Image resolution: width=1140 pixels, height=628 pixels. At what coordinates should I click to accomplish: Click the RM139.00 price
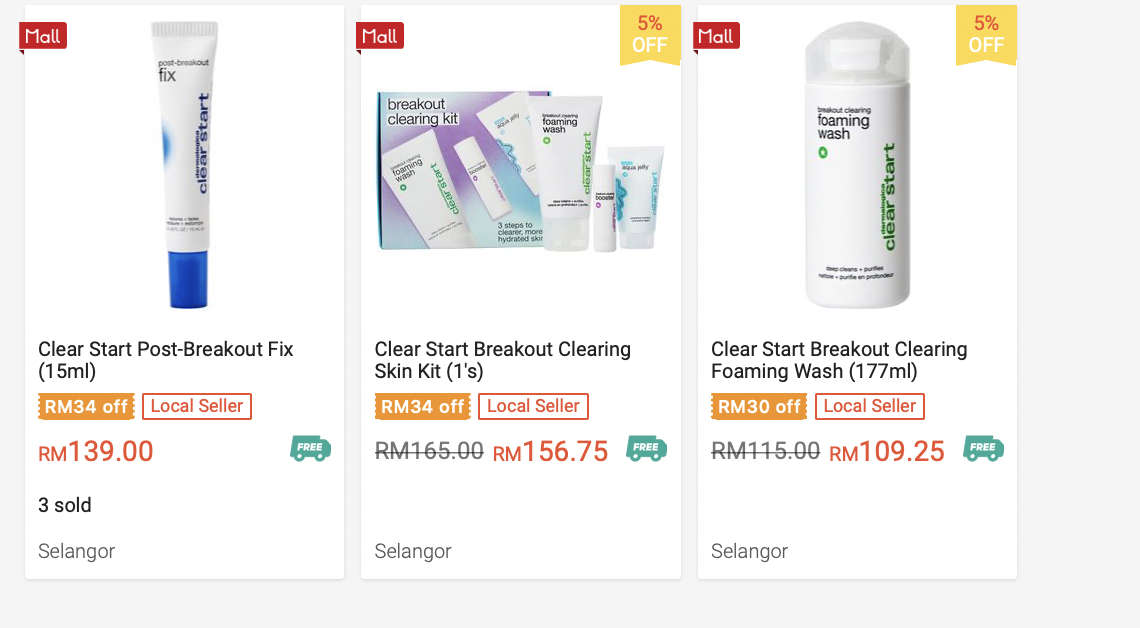click(x=96, y=452)
